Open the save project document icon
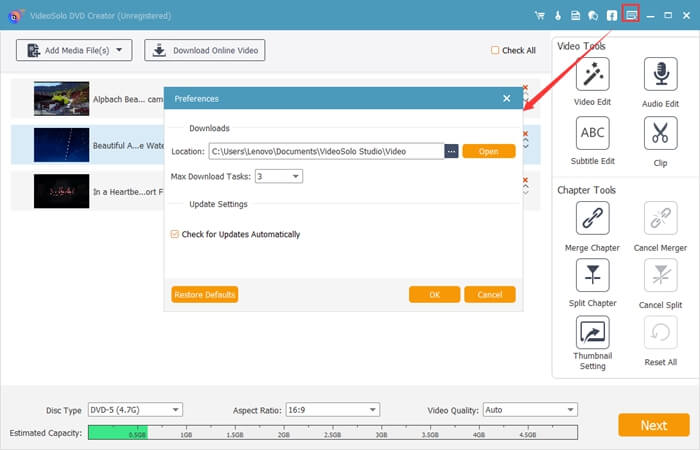The width and height of the screenshot is (700, 450). 575,16
